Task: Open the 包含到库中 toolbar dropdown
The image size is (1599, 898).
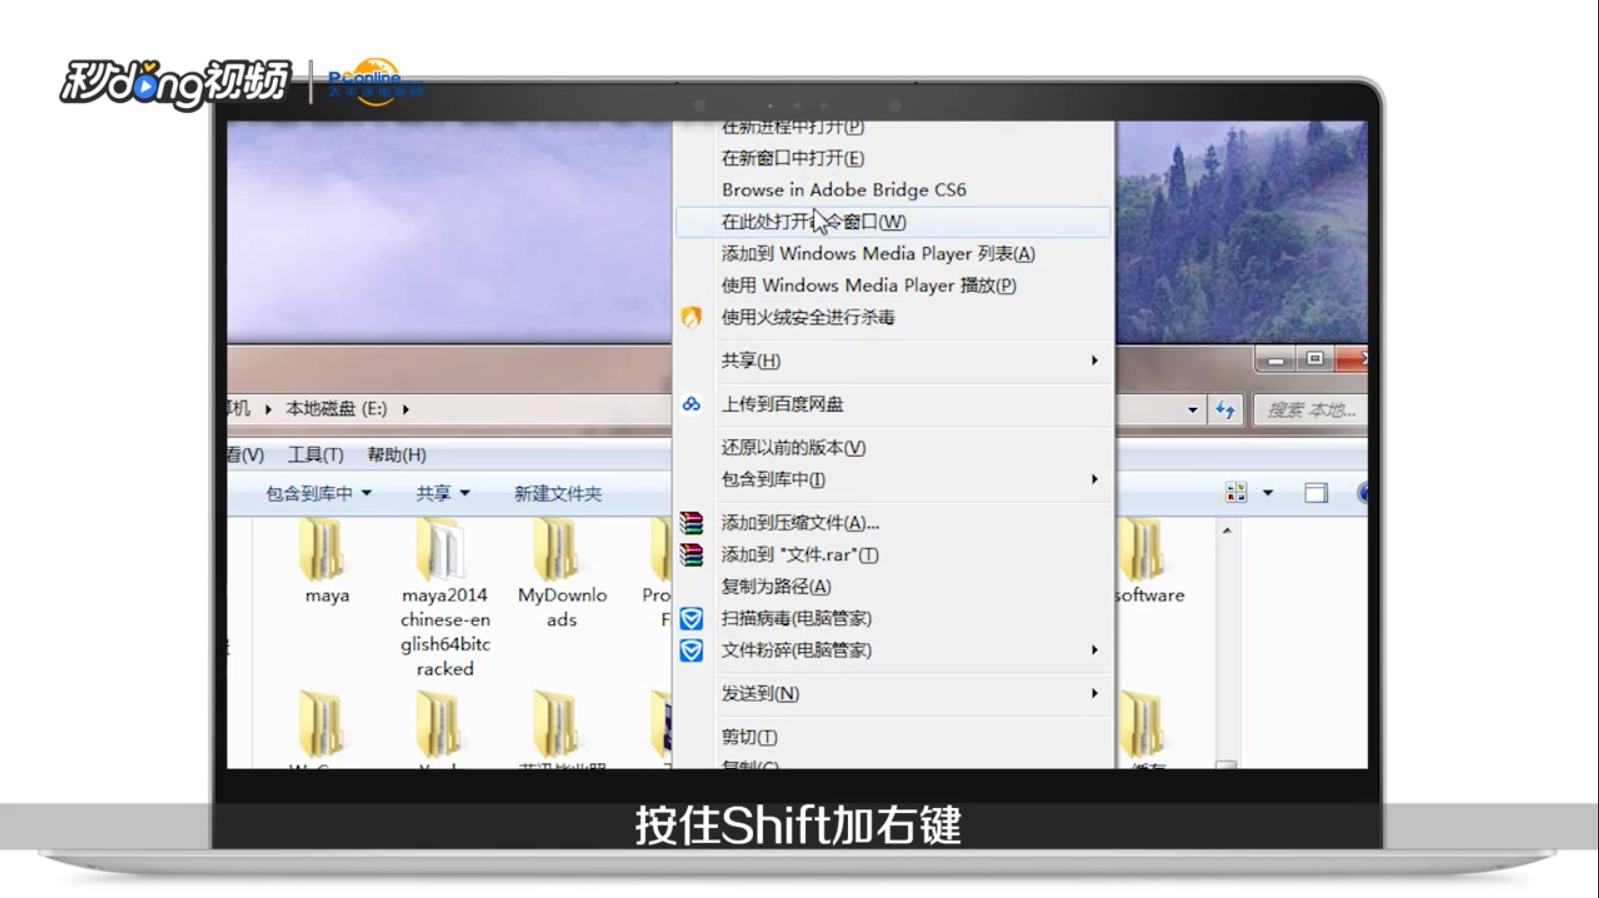Action: point(318,493)
